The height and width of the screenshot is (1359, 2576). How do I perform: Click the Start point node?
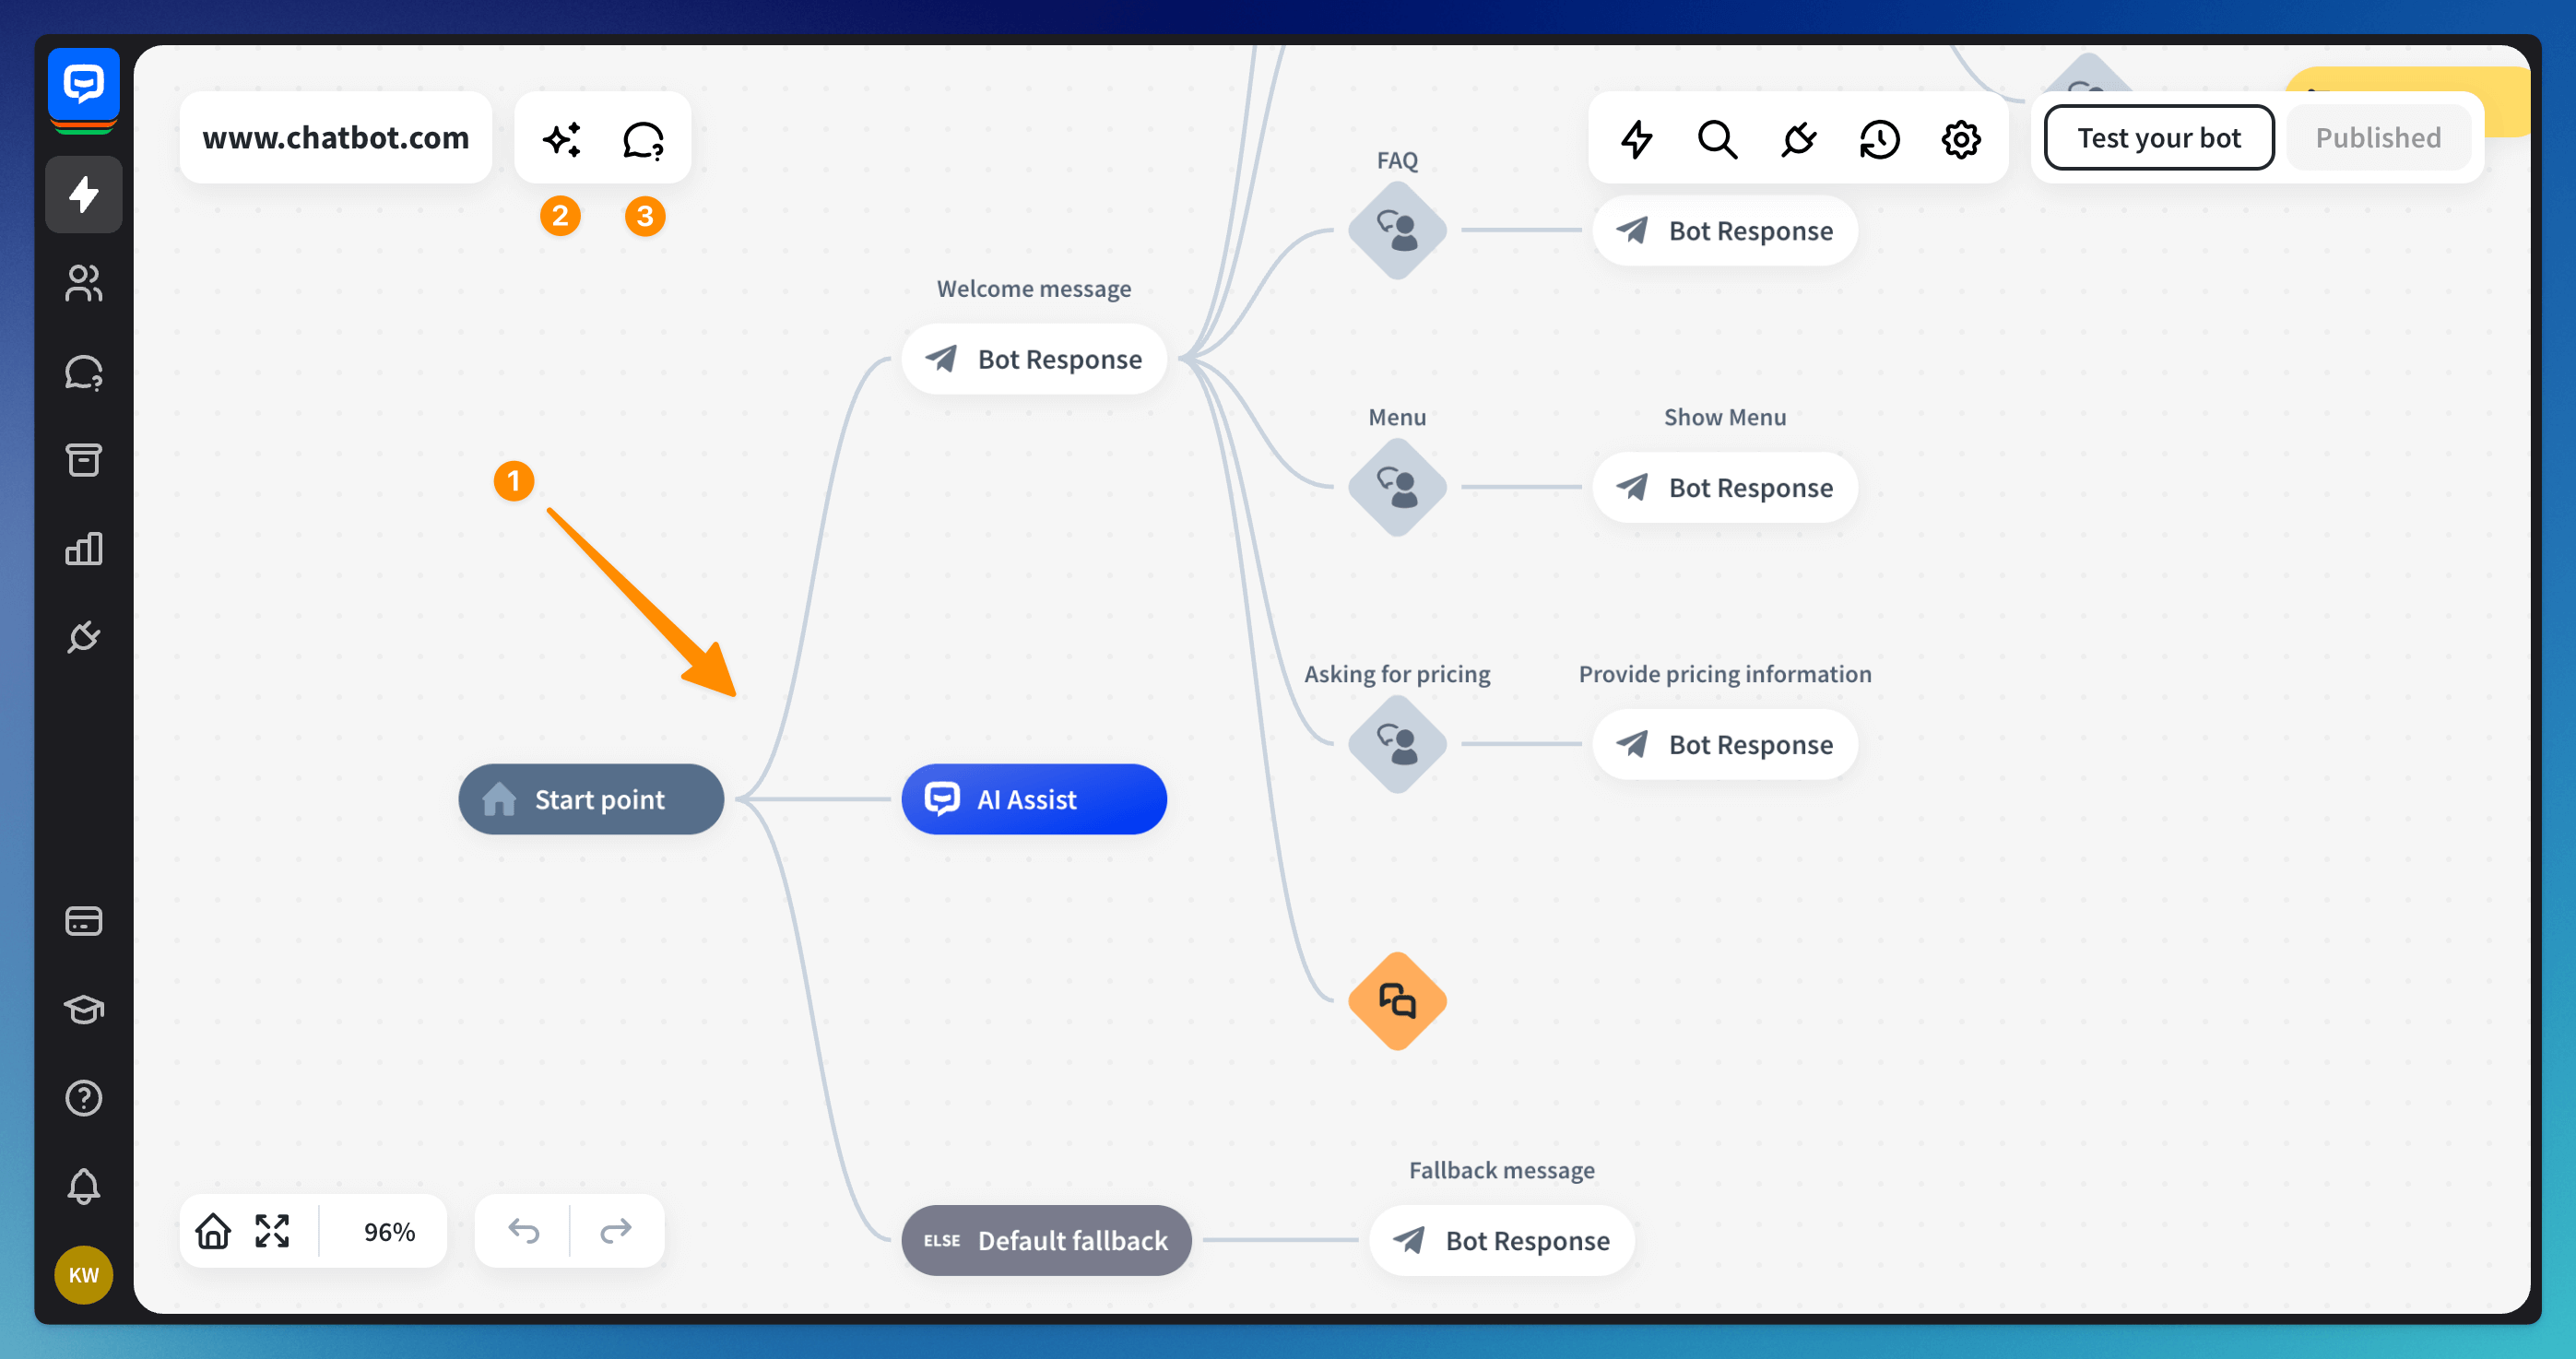[591, 799]
